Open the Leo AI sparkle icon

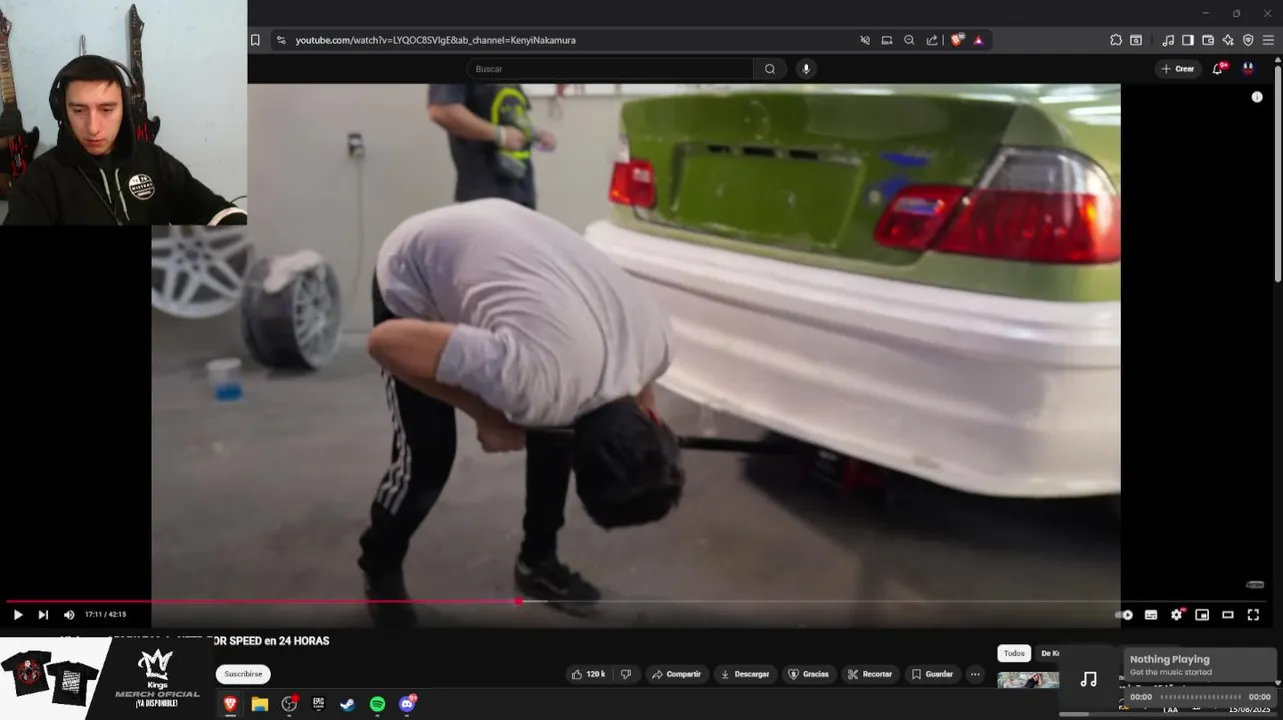pyautogui.click(x=1228, y=40)
